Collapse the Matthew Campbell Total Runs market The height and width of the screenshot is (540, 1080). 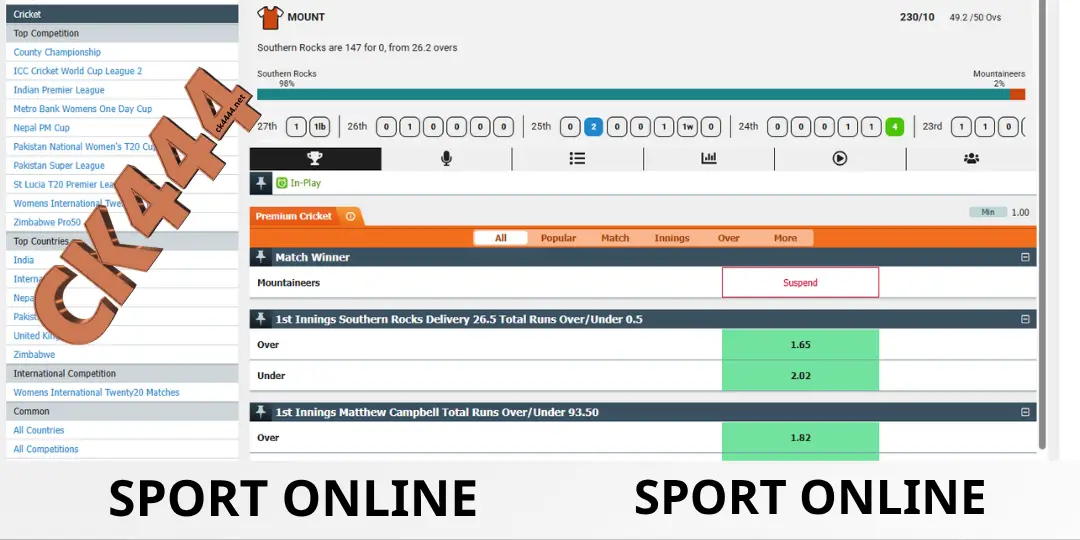(1025, 412)
